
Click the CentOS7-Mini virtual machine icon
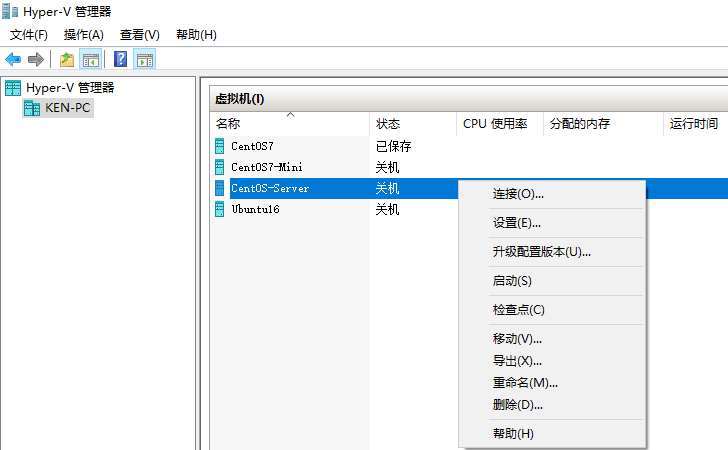pyautogui.click(x=220, y=167)
